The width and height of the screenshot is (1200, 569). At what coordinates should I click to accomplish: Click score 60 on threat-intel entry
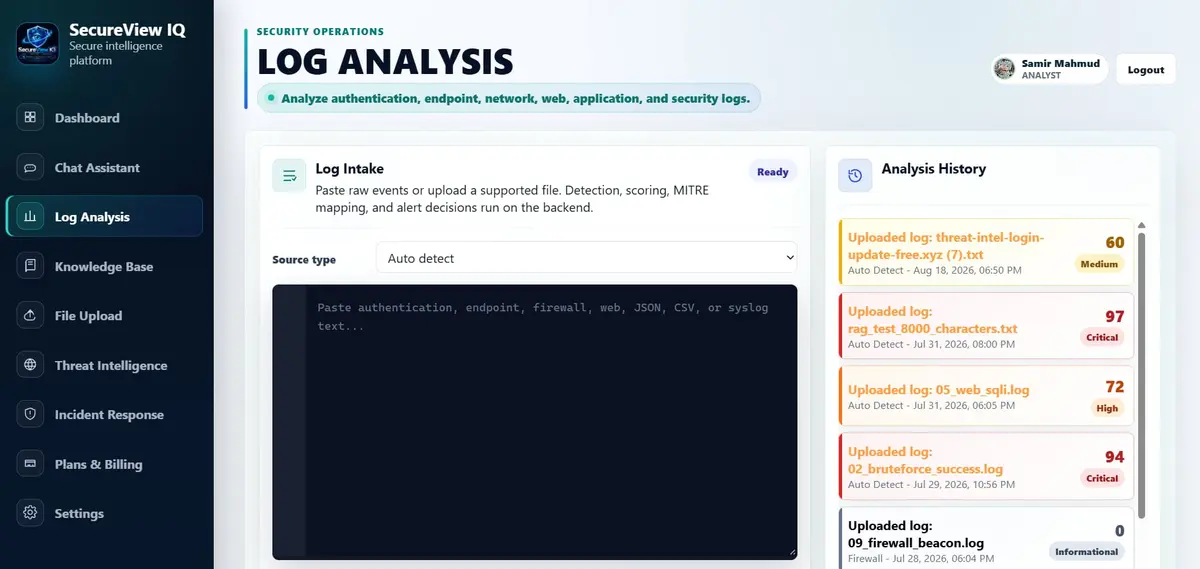pyautogui.click(x=1115, y=242)
